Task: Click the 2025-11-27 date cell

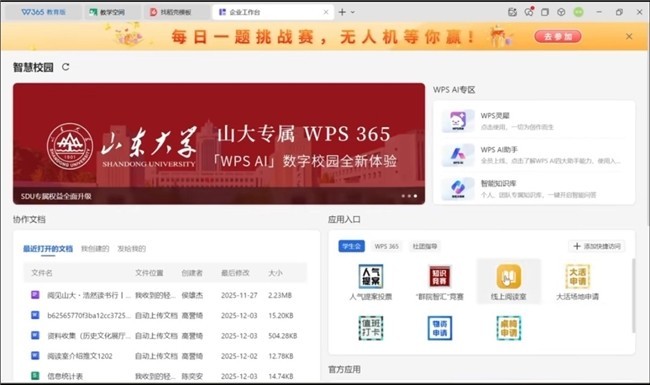Action: tap(239, 295)
